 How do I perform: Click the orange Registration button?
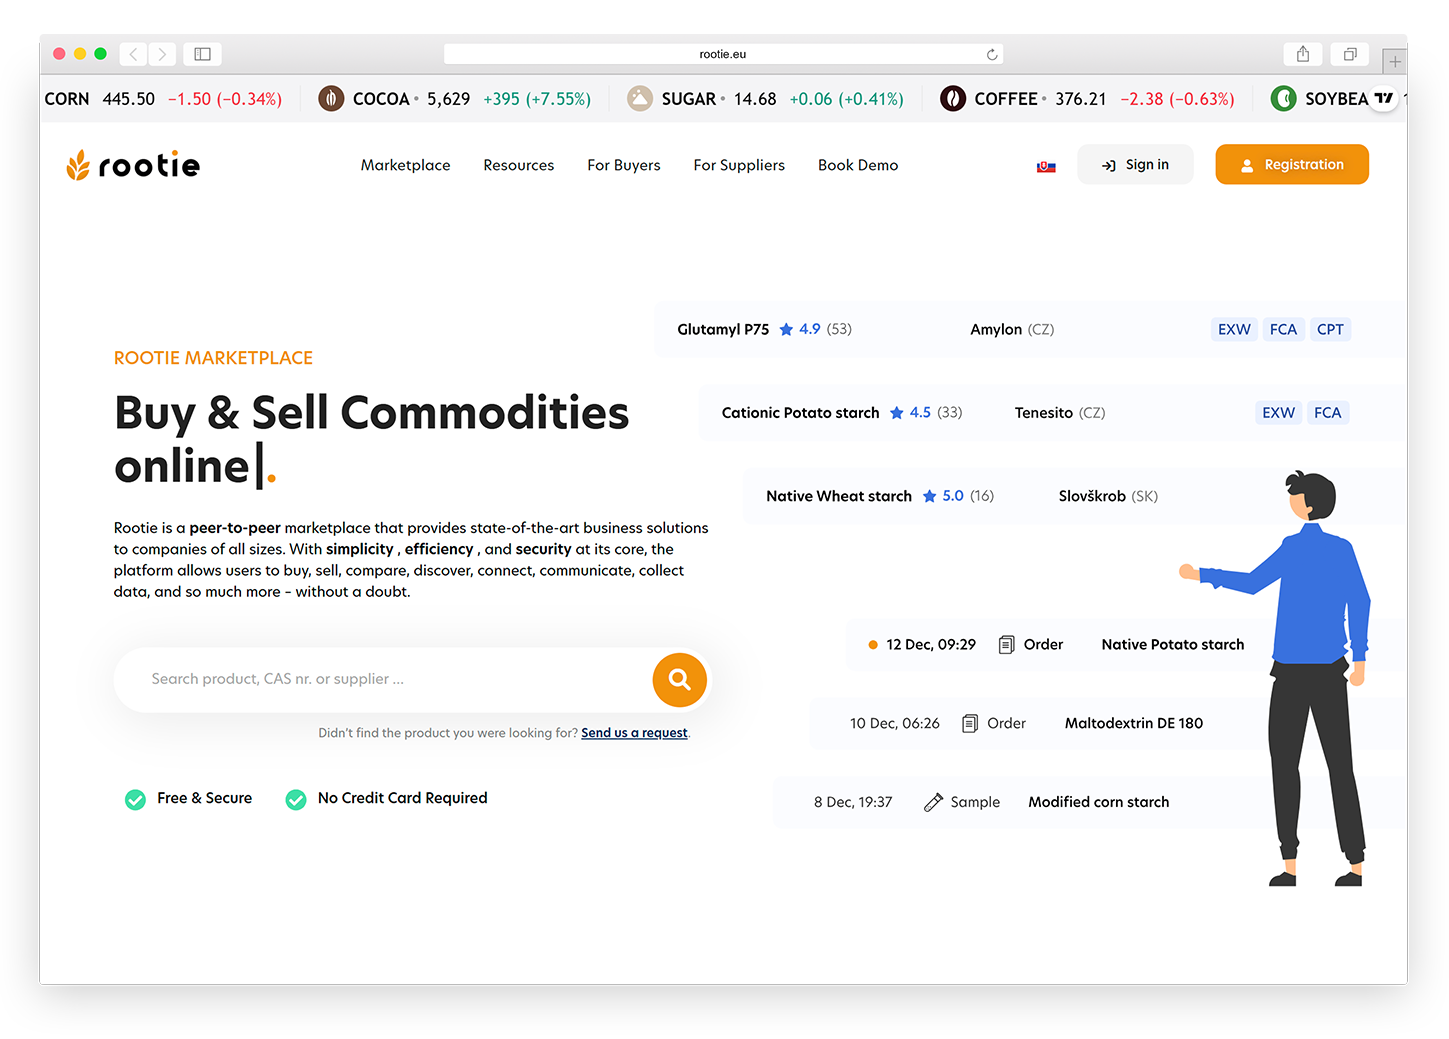1291,165
